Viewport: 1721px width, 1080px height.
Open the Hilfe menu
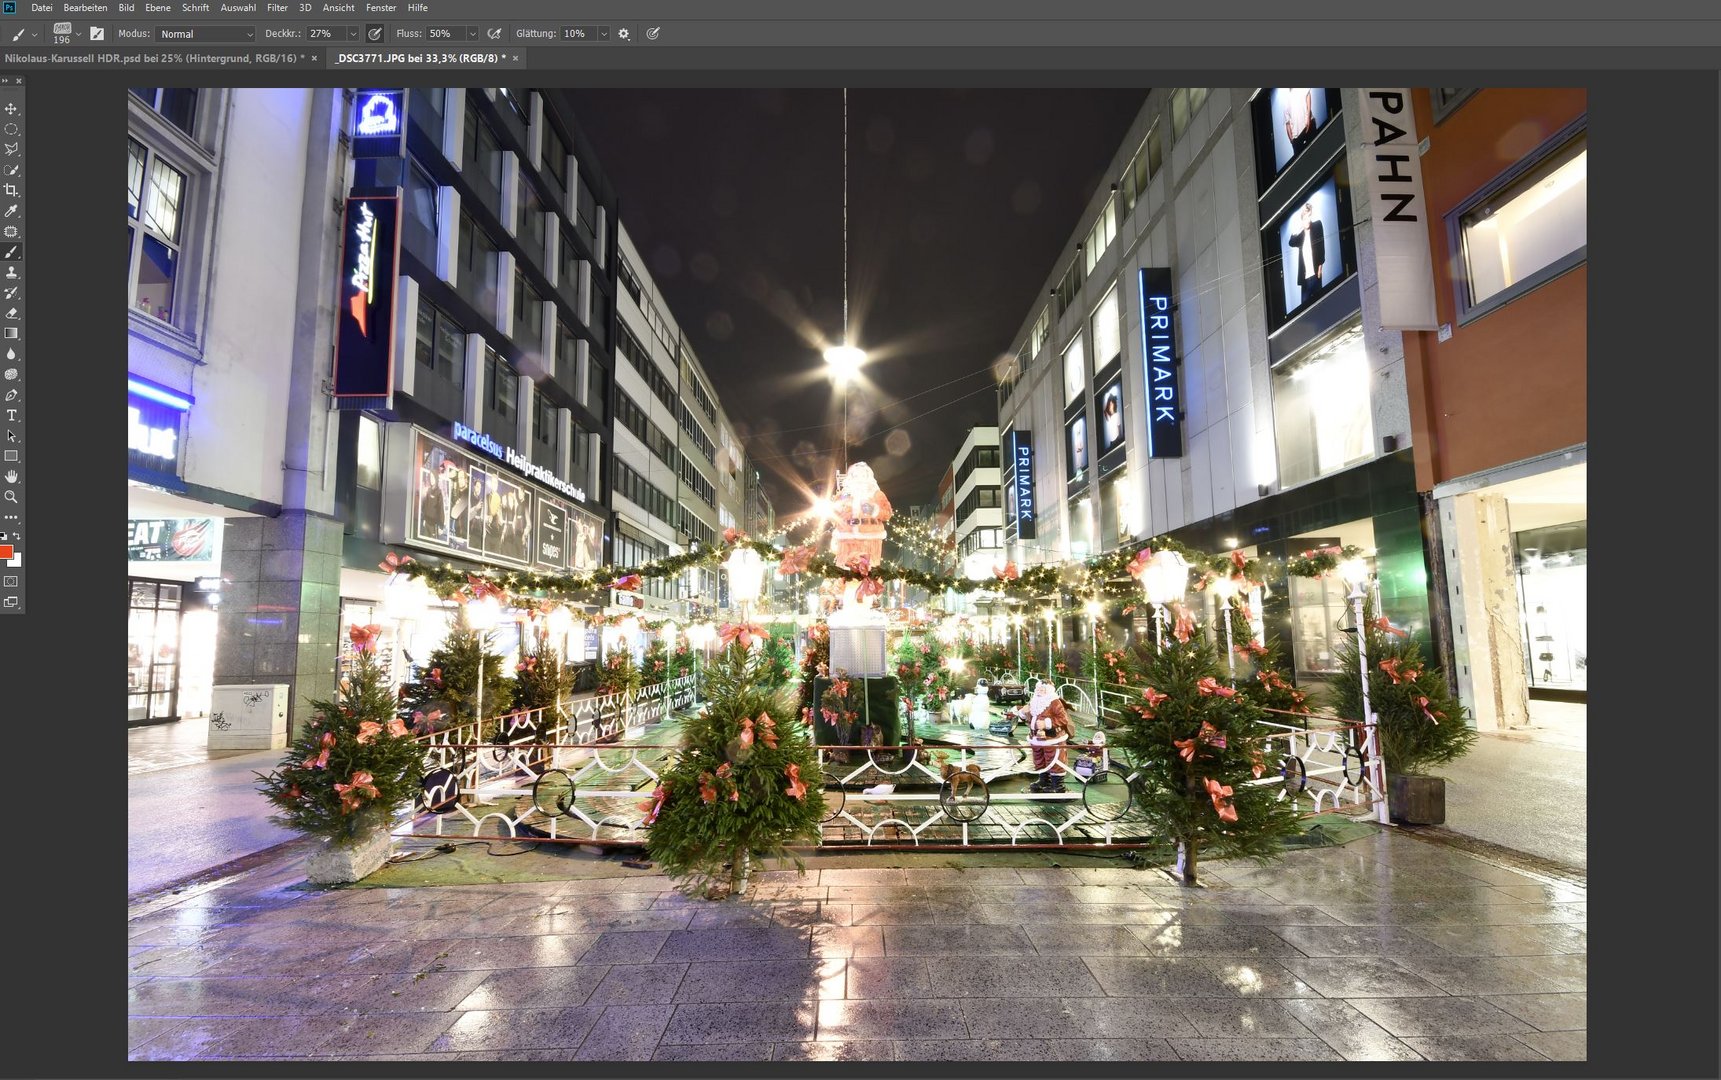click(x=418, y=8)
